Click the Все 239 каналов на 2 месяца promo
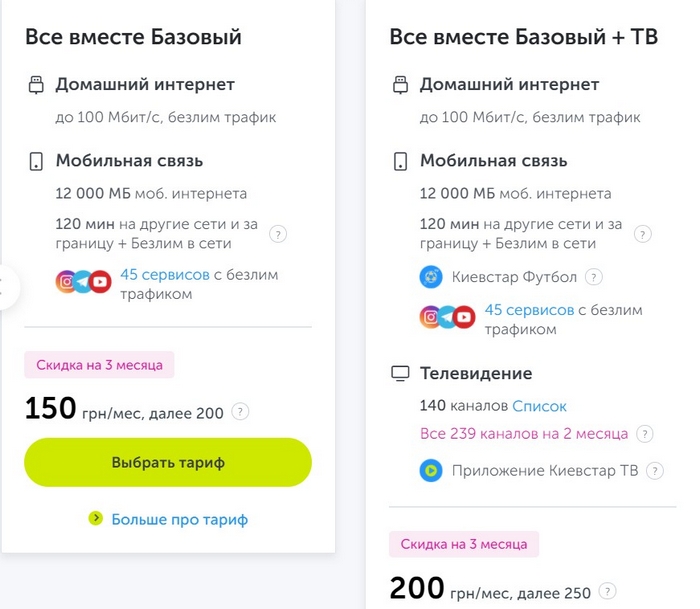Screen dimensions: 700x609 pos(524,434)
